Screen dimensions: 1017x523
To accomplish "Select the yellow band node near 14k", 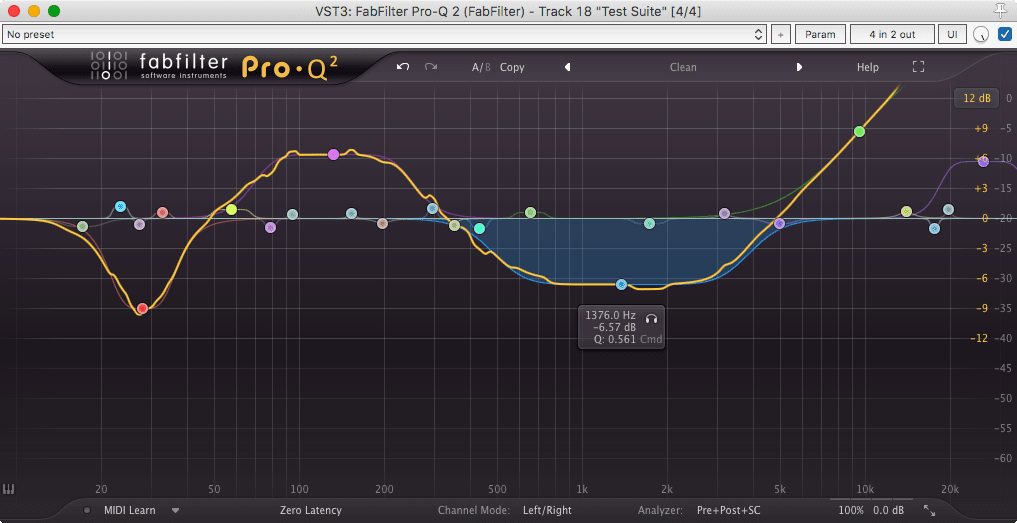I will point(907,212).
